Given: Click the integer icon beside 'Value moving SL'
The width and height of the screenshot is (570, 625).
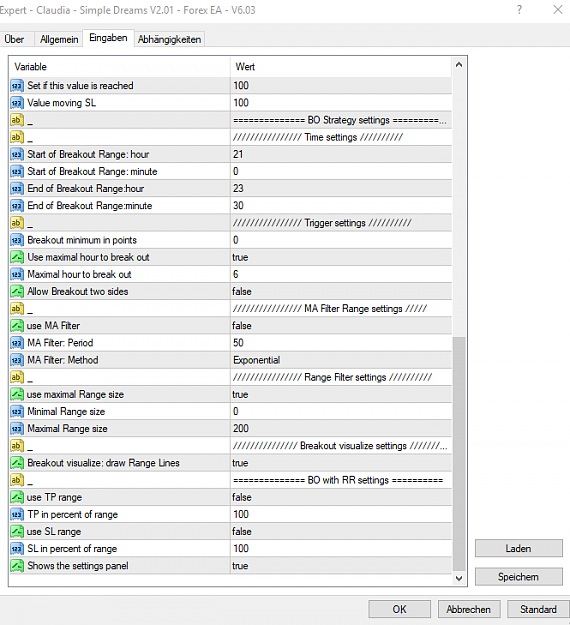Looking at the screenshot, I should tap(17, 103).
